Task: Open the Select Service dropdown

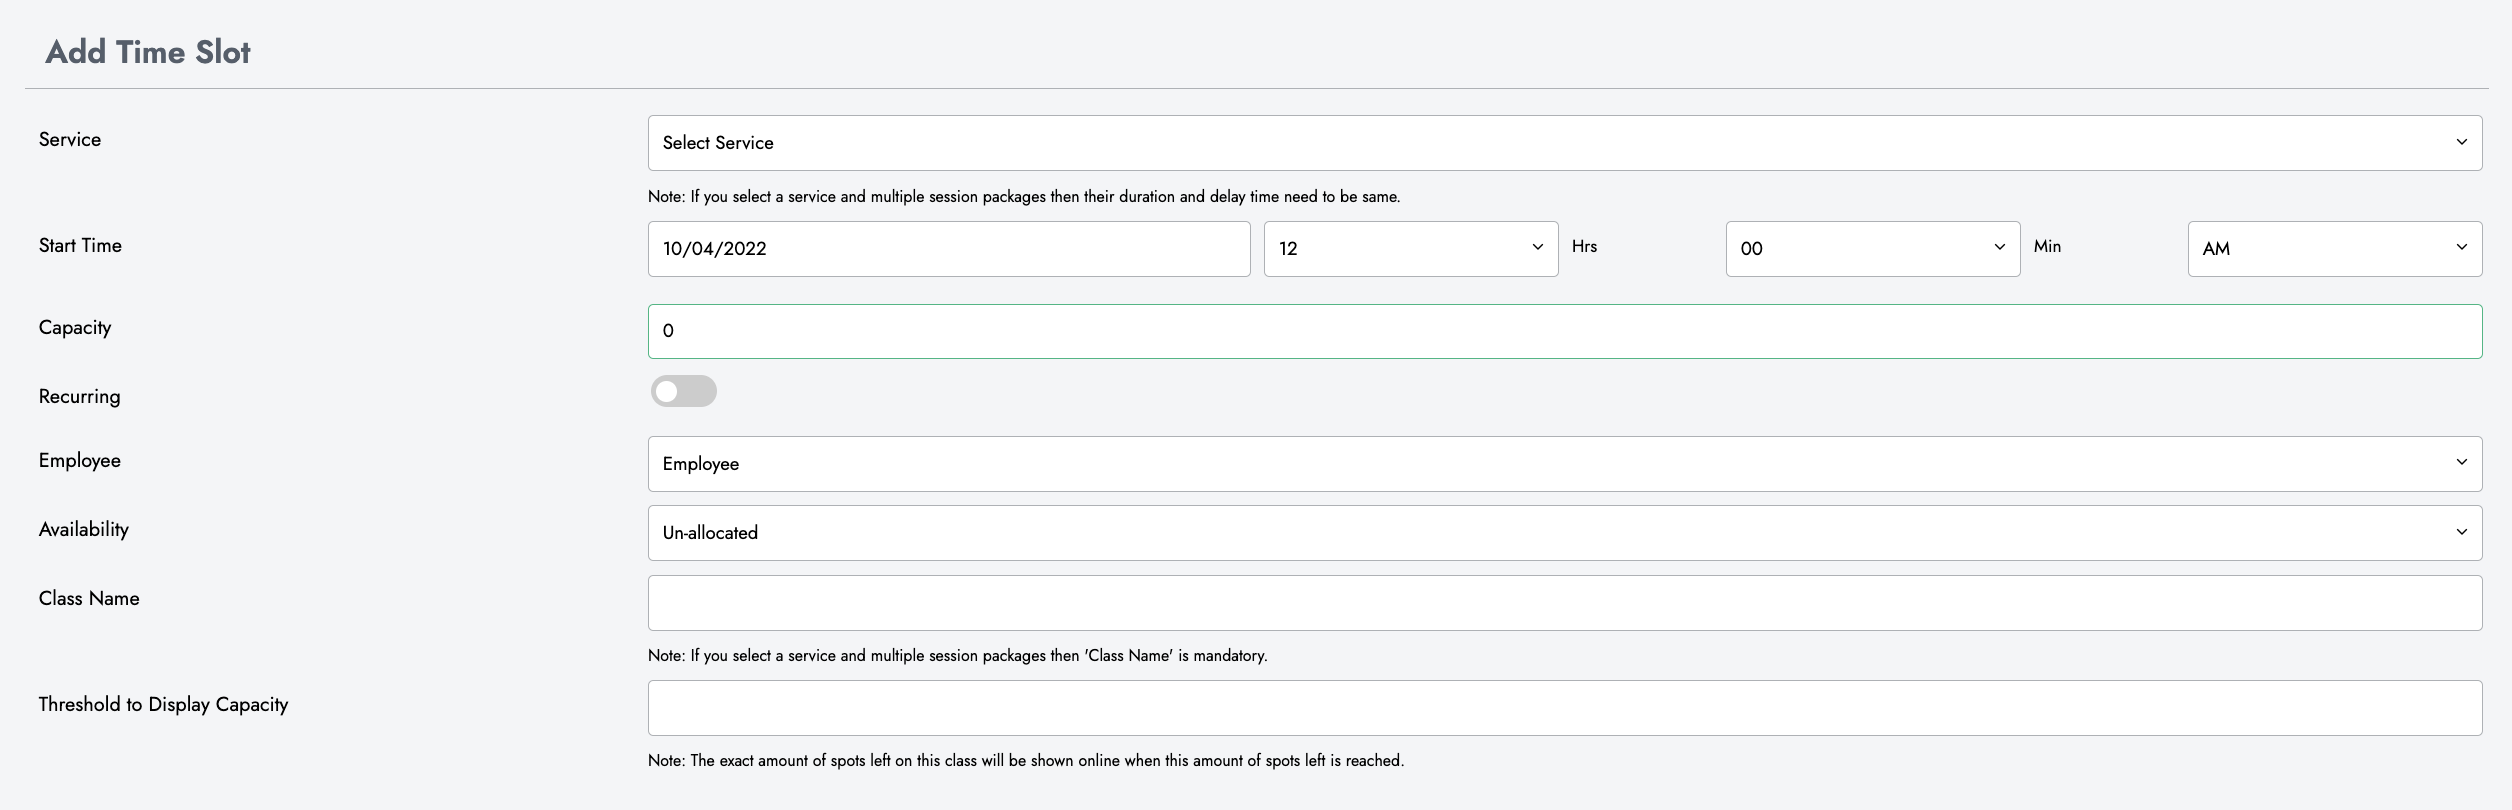Action: (1564, 143)
